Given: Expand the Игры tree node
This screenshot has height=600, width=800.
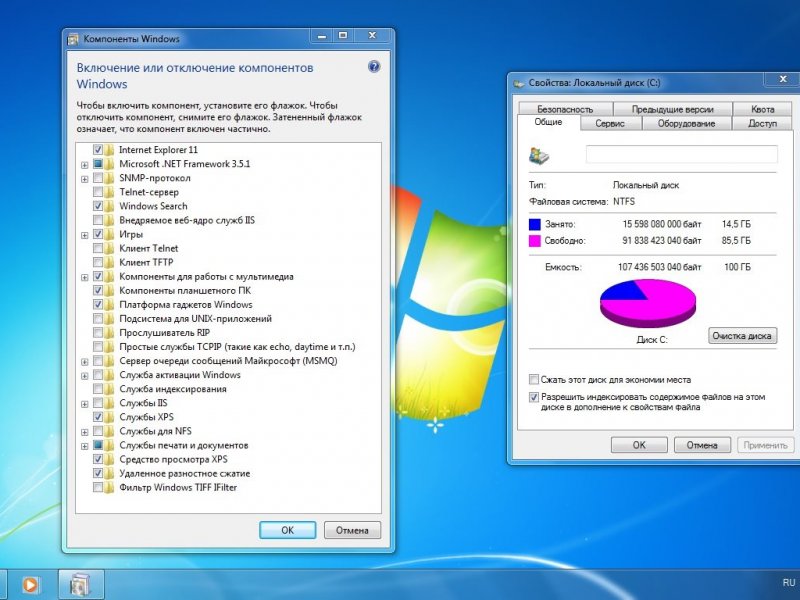Looking at the screenshot, I should tap(85, 235).
